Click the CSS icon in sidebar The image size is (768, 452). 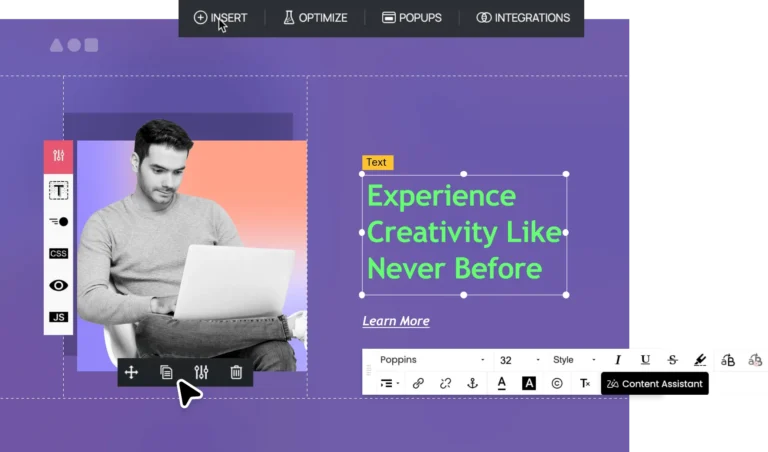(59, 253)
